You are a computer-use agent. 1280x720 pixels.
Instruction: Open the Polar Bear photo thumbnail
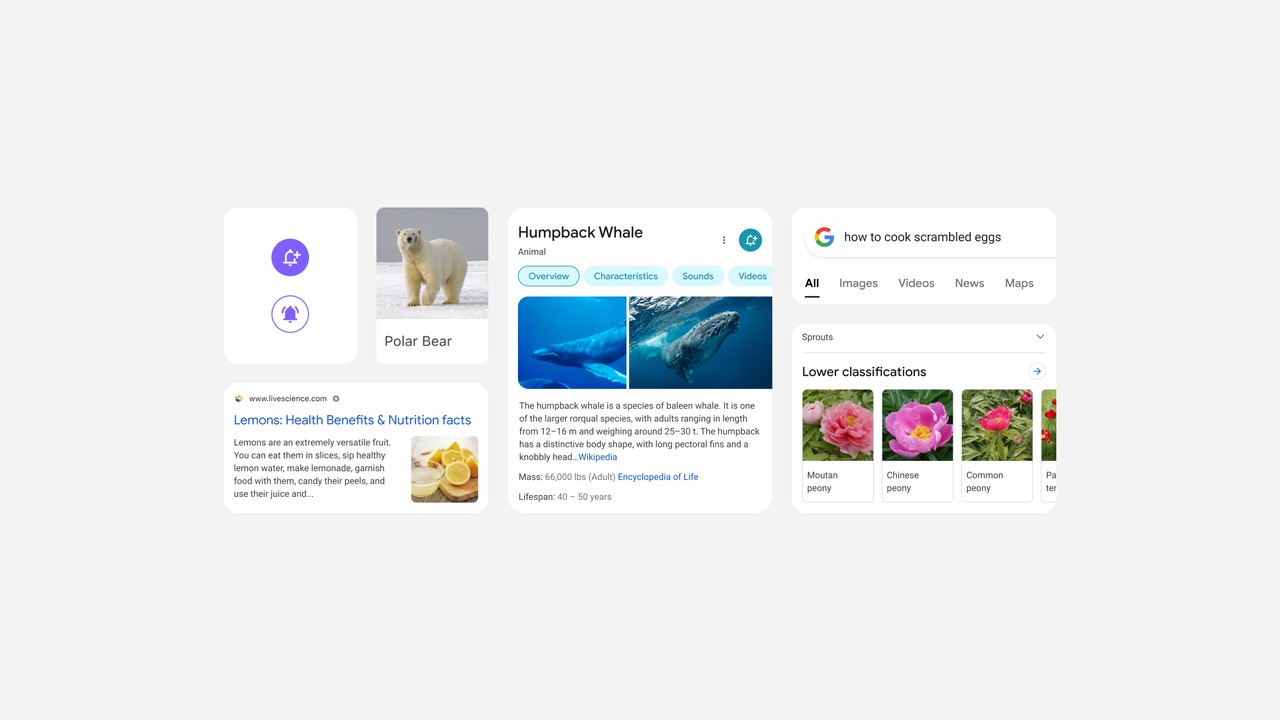432,263
